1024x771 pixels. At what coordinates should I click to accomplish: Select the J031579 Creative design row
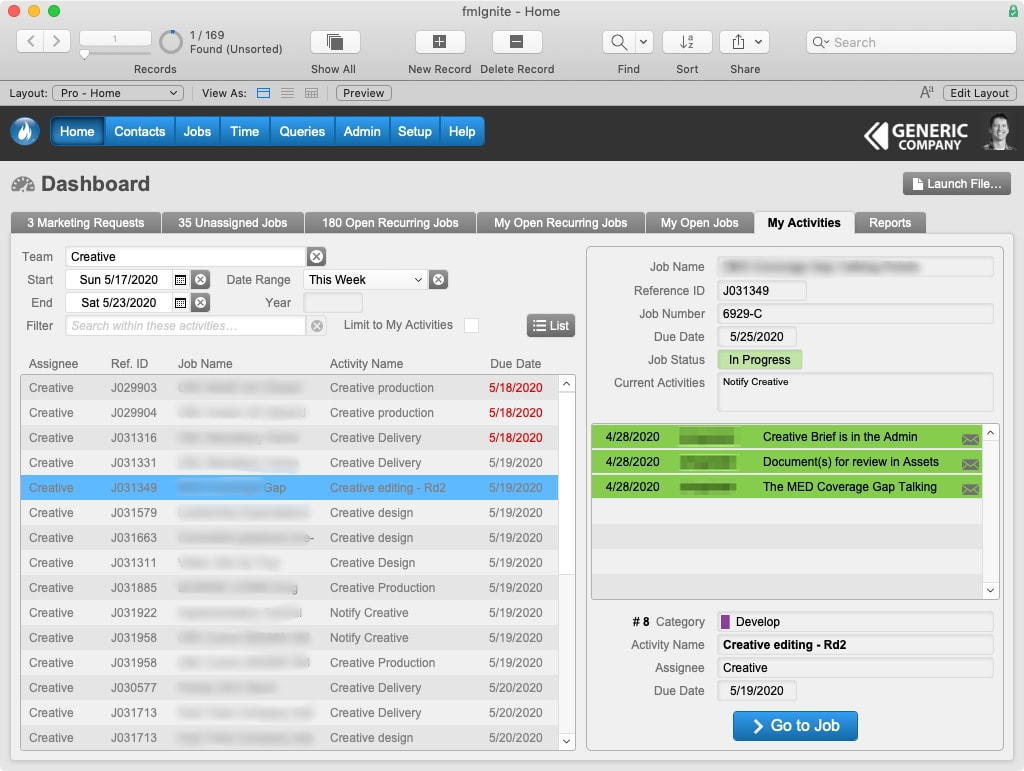[289, 513]
